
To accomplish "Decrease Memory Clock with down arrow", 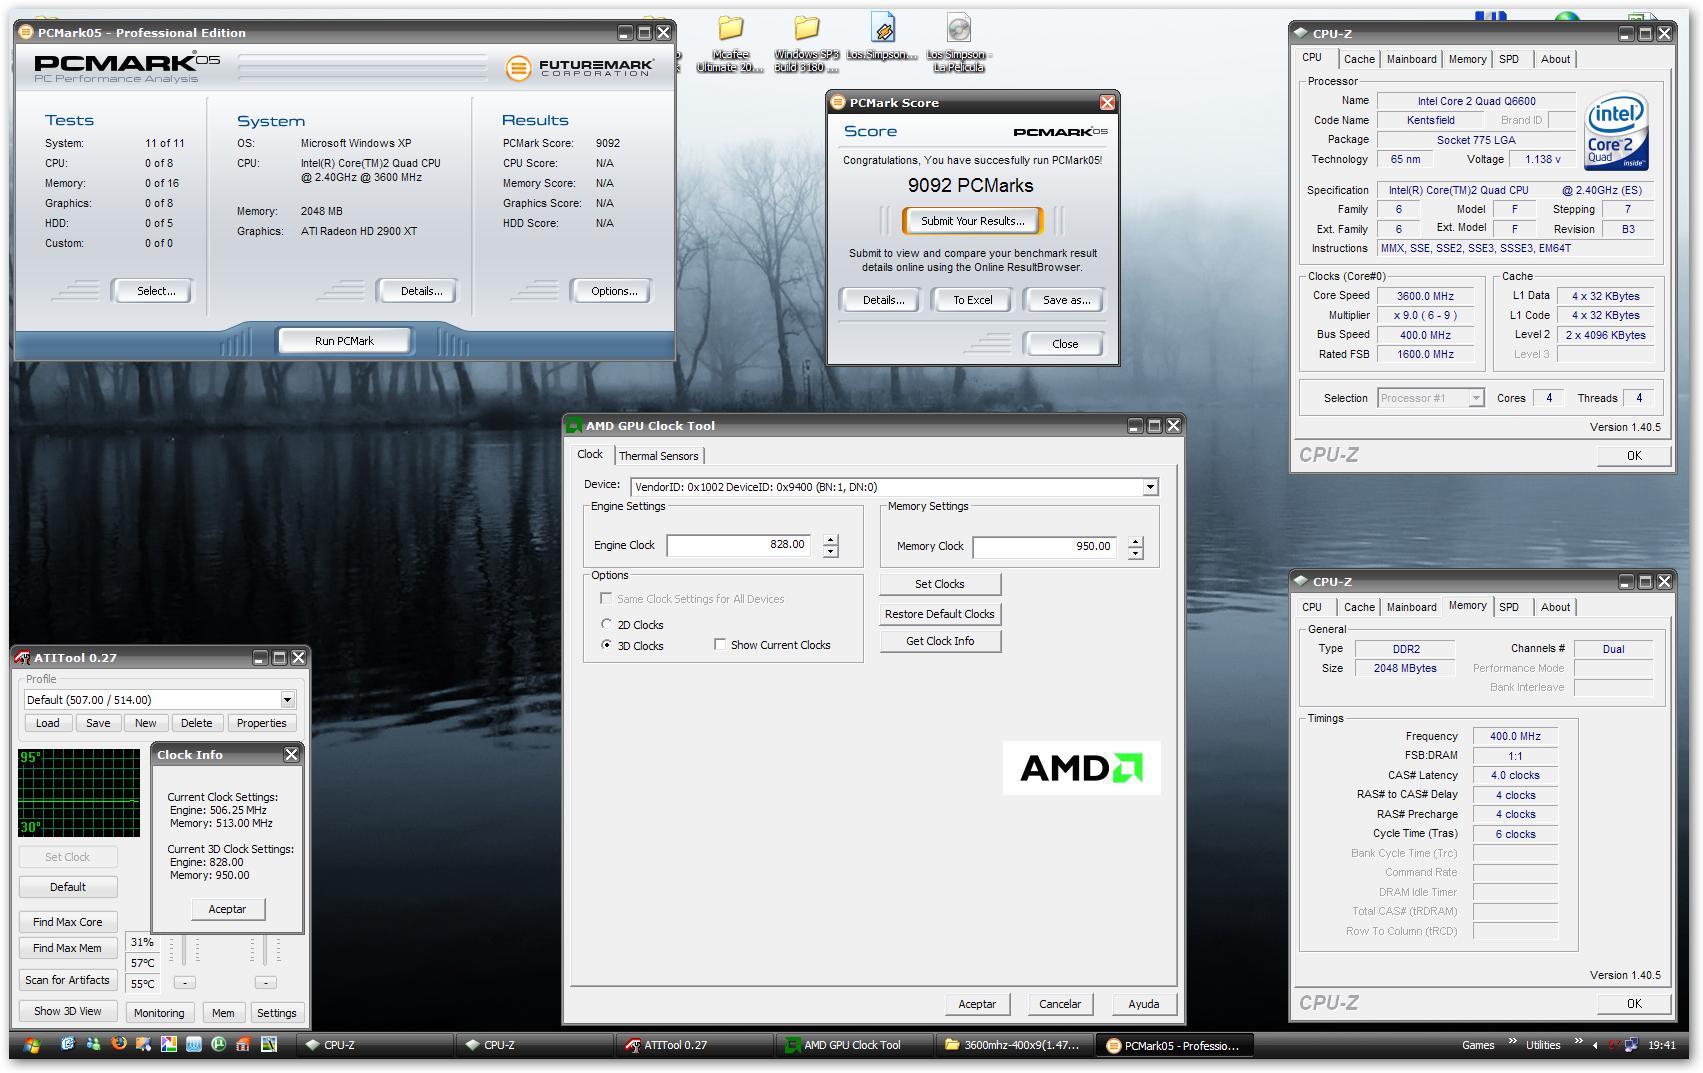I will pyautogui.click(x=1135, y=553).
